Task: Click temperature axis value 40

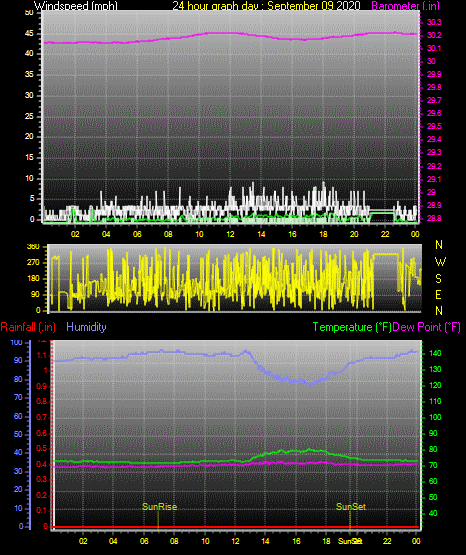Action: pos(433,513)
